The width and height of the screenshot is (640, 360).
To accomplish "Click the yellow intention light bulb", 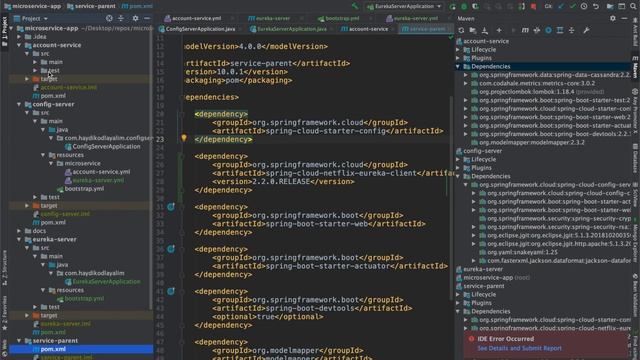I will [184, 138].
